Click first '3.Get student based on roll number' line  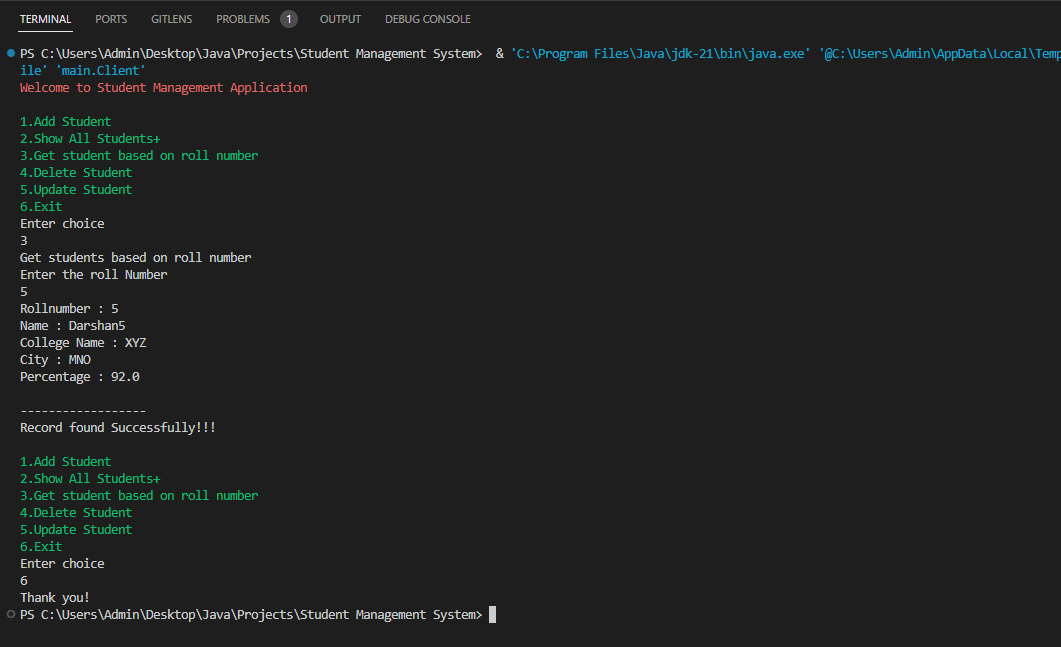click(x=139, y=155)
